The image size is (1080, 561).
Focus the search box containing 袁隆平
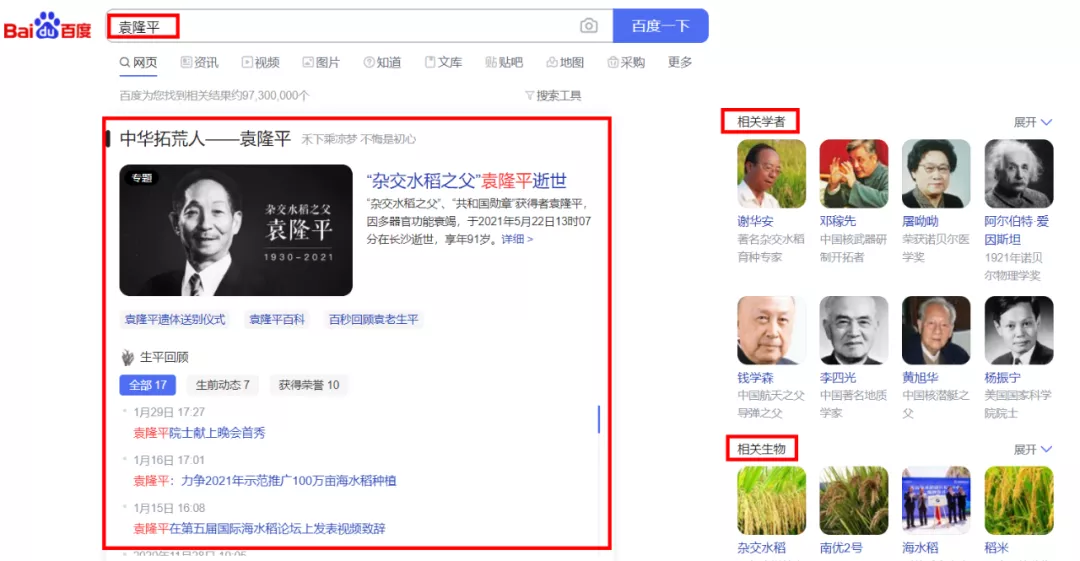coord(358,26)
